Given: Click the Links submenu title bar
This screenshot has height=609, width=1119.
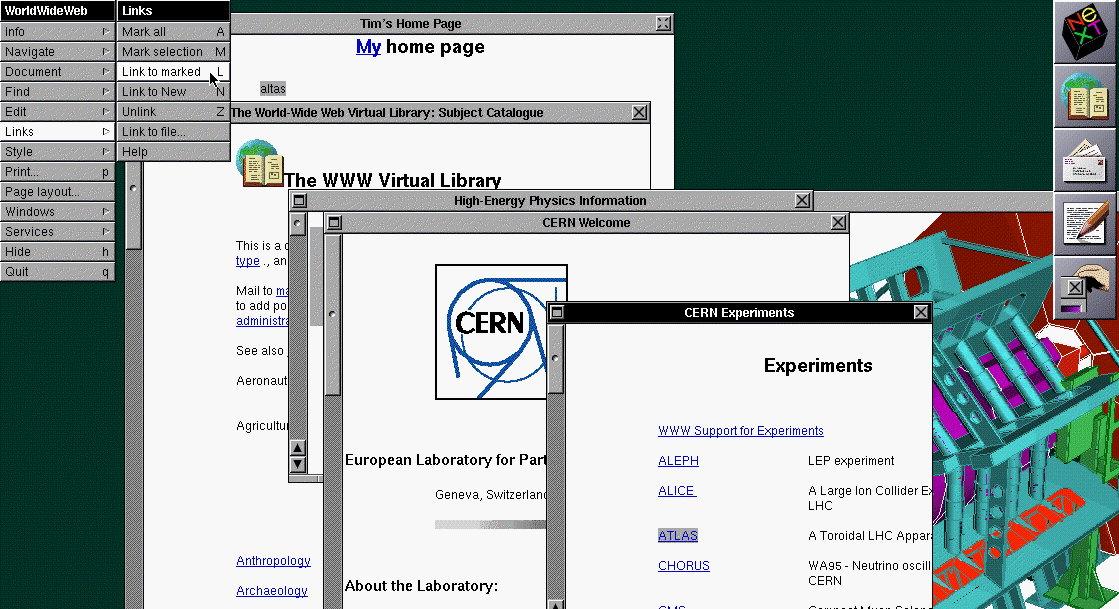Looking at the screenshot, I should click(173, 11).
